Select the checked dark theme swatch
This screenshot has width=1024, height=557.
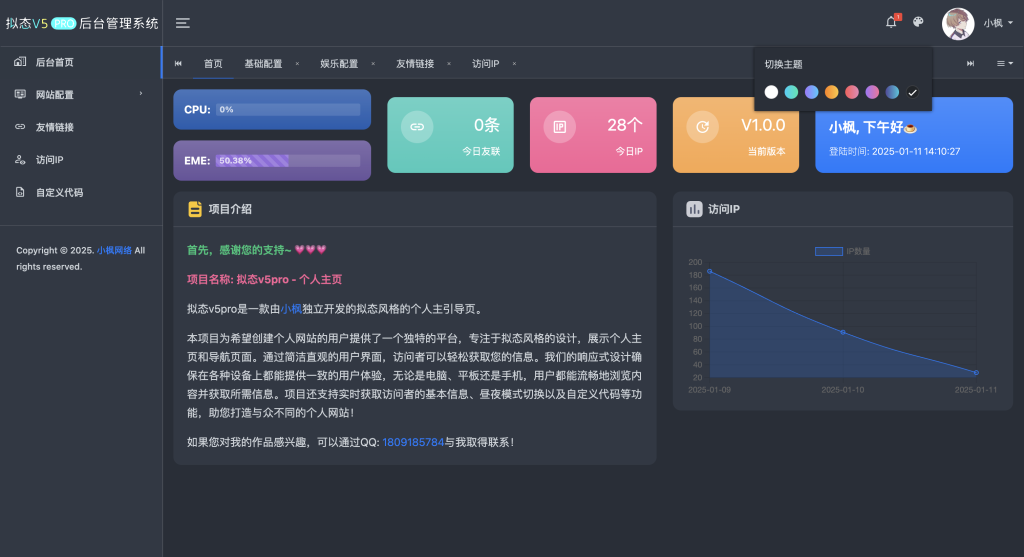coord(912,92)
